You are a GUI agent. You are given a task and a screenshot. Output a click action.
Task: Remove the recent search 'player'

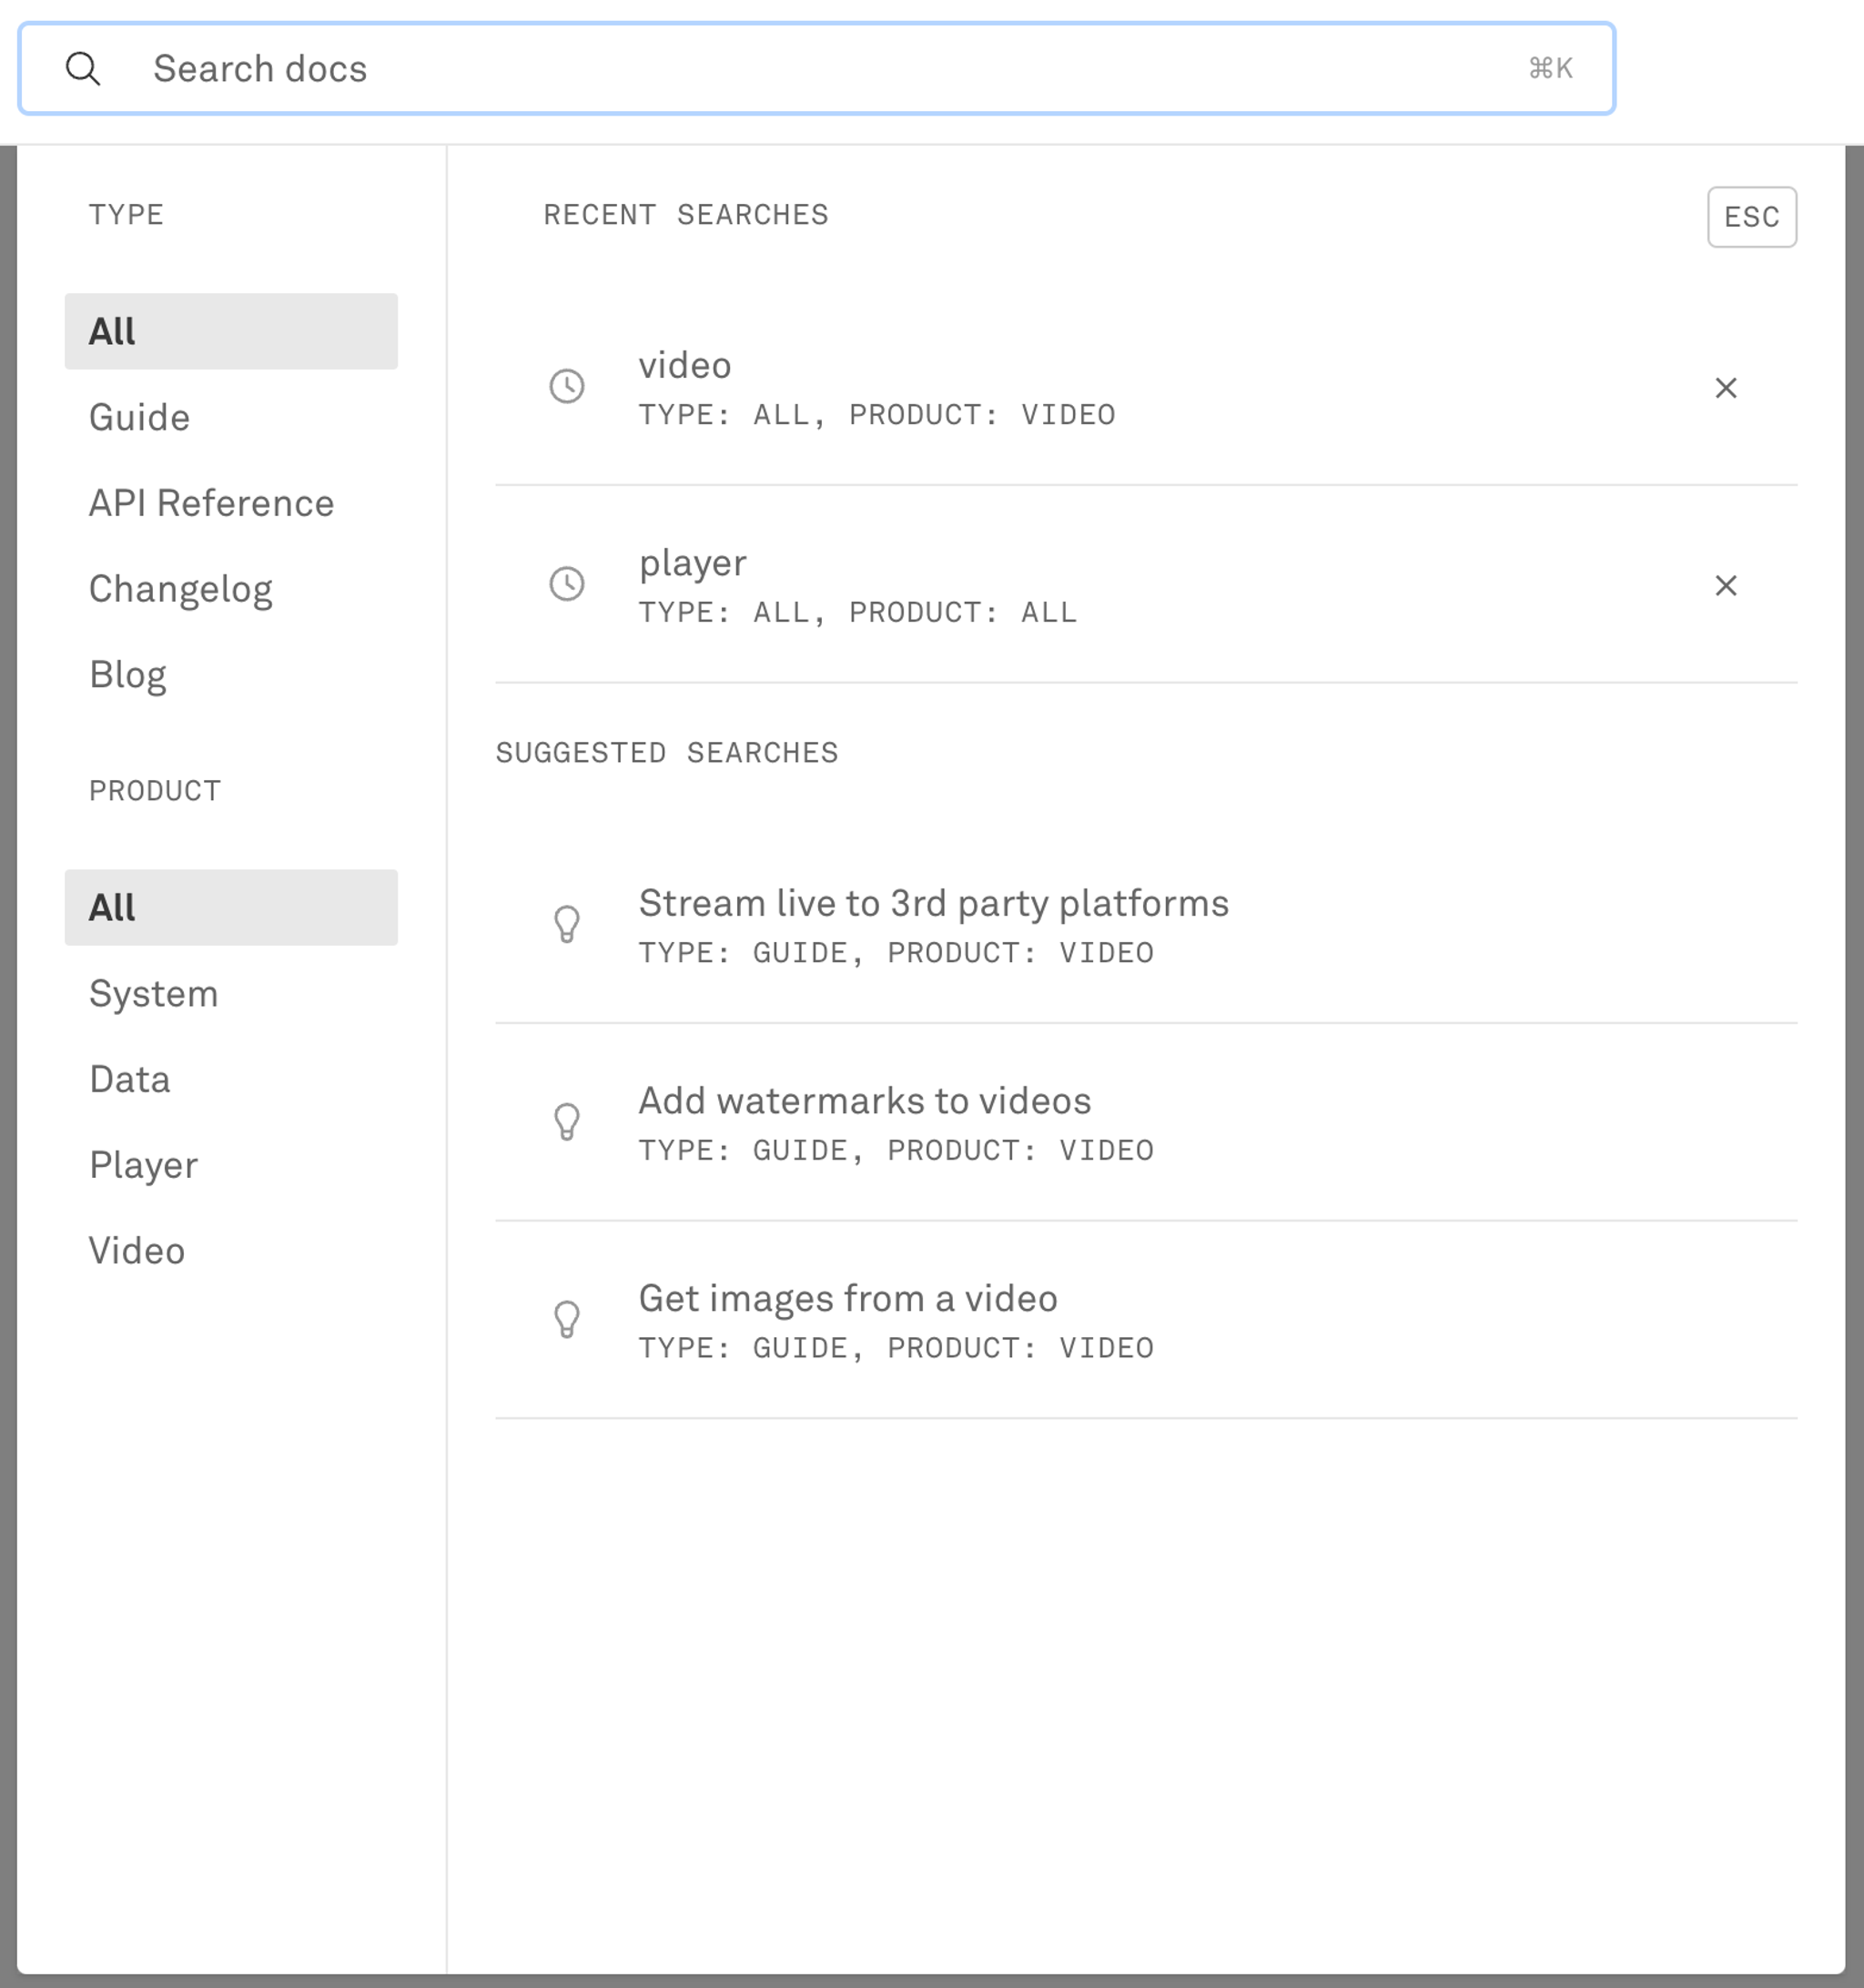(x=1725, y=585)
